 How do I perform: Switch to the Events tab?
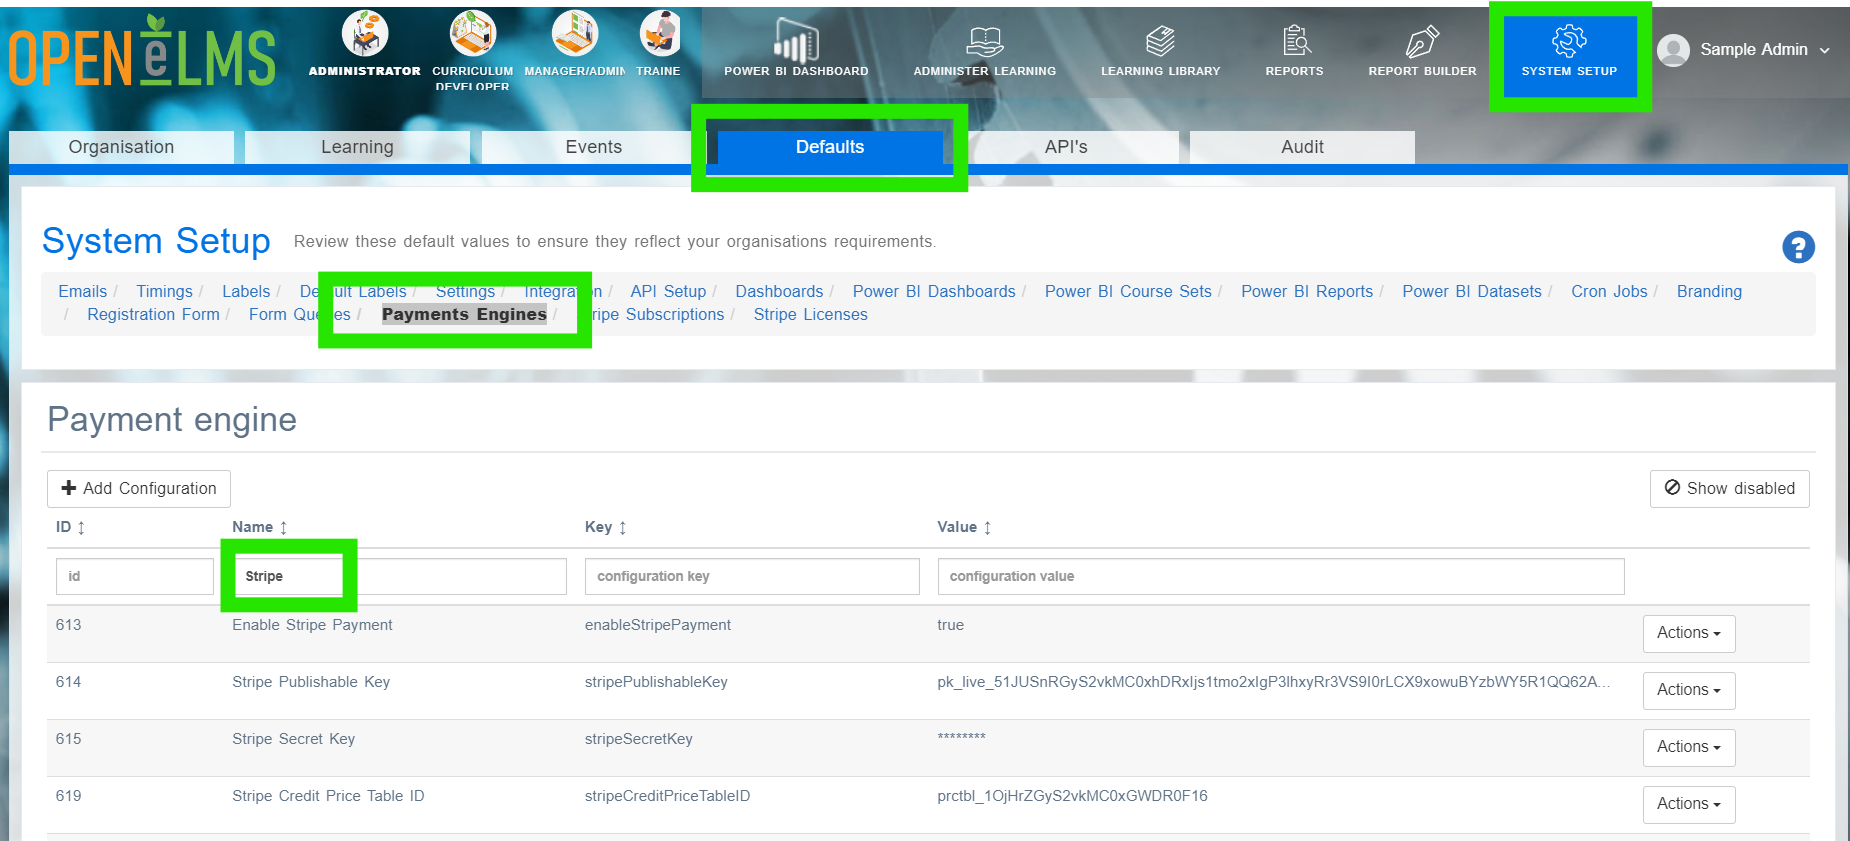tap(594, 147)
